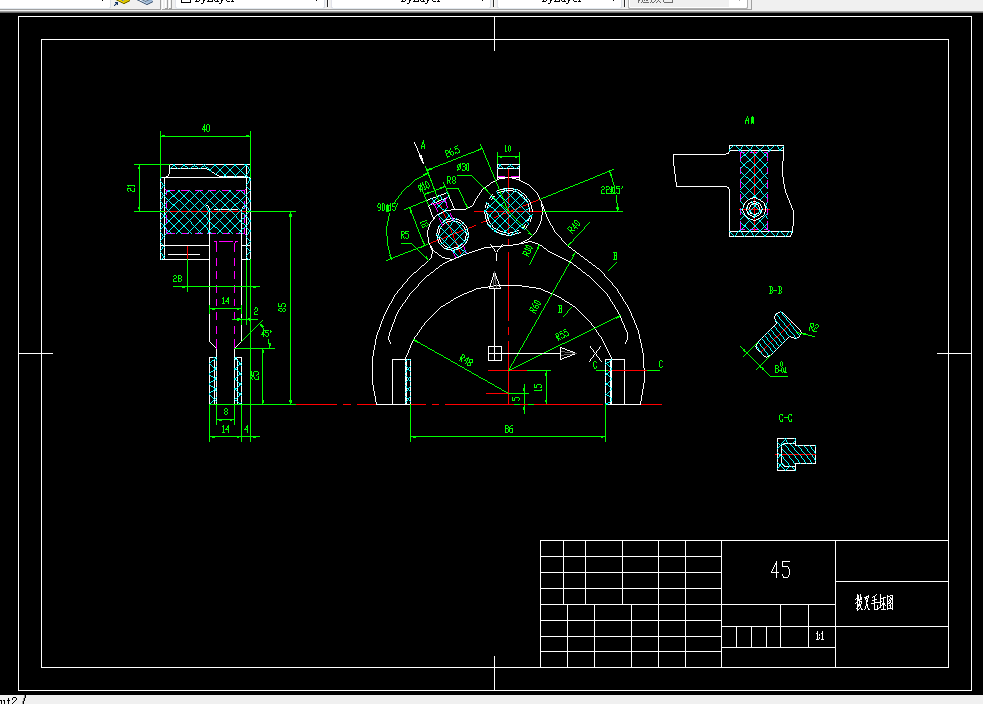Select the R5 radius label
This screenshot has height=704, width=983.
tap(405, 235)
